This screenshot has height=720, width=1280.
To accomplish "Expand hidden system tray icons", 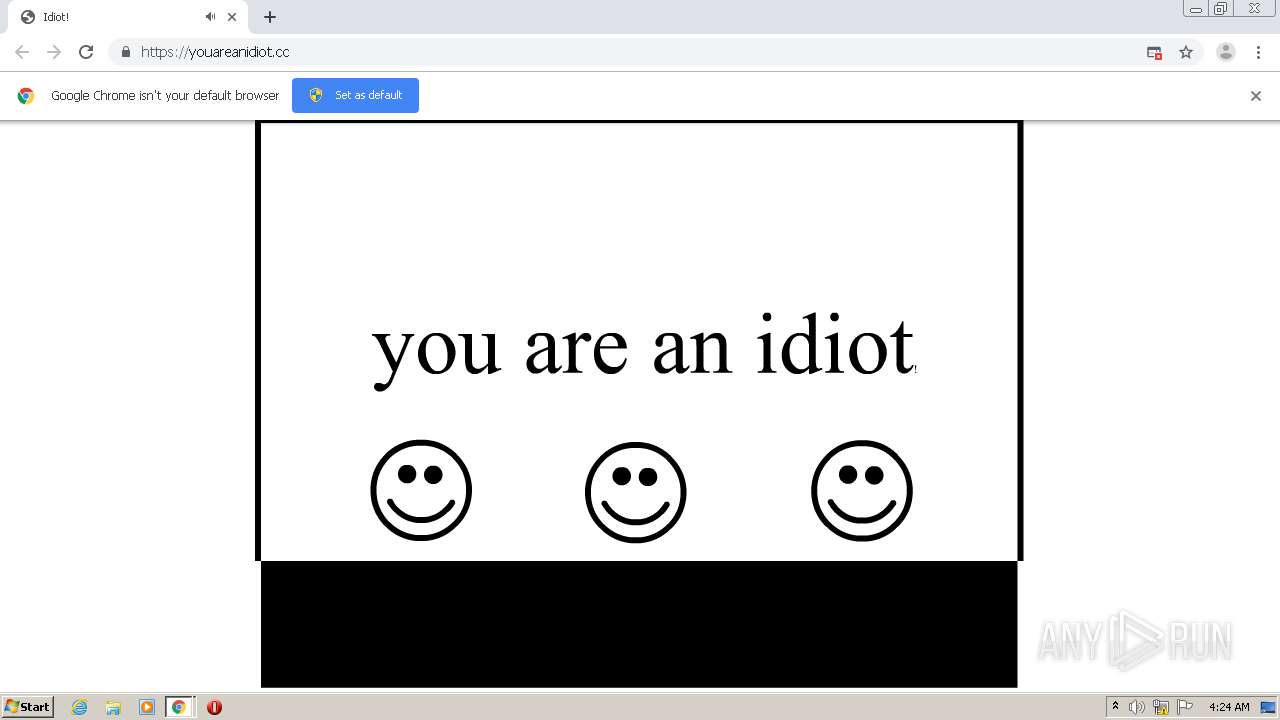I will pyautogui.click(x=1115, y=707).
